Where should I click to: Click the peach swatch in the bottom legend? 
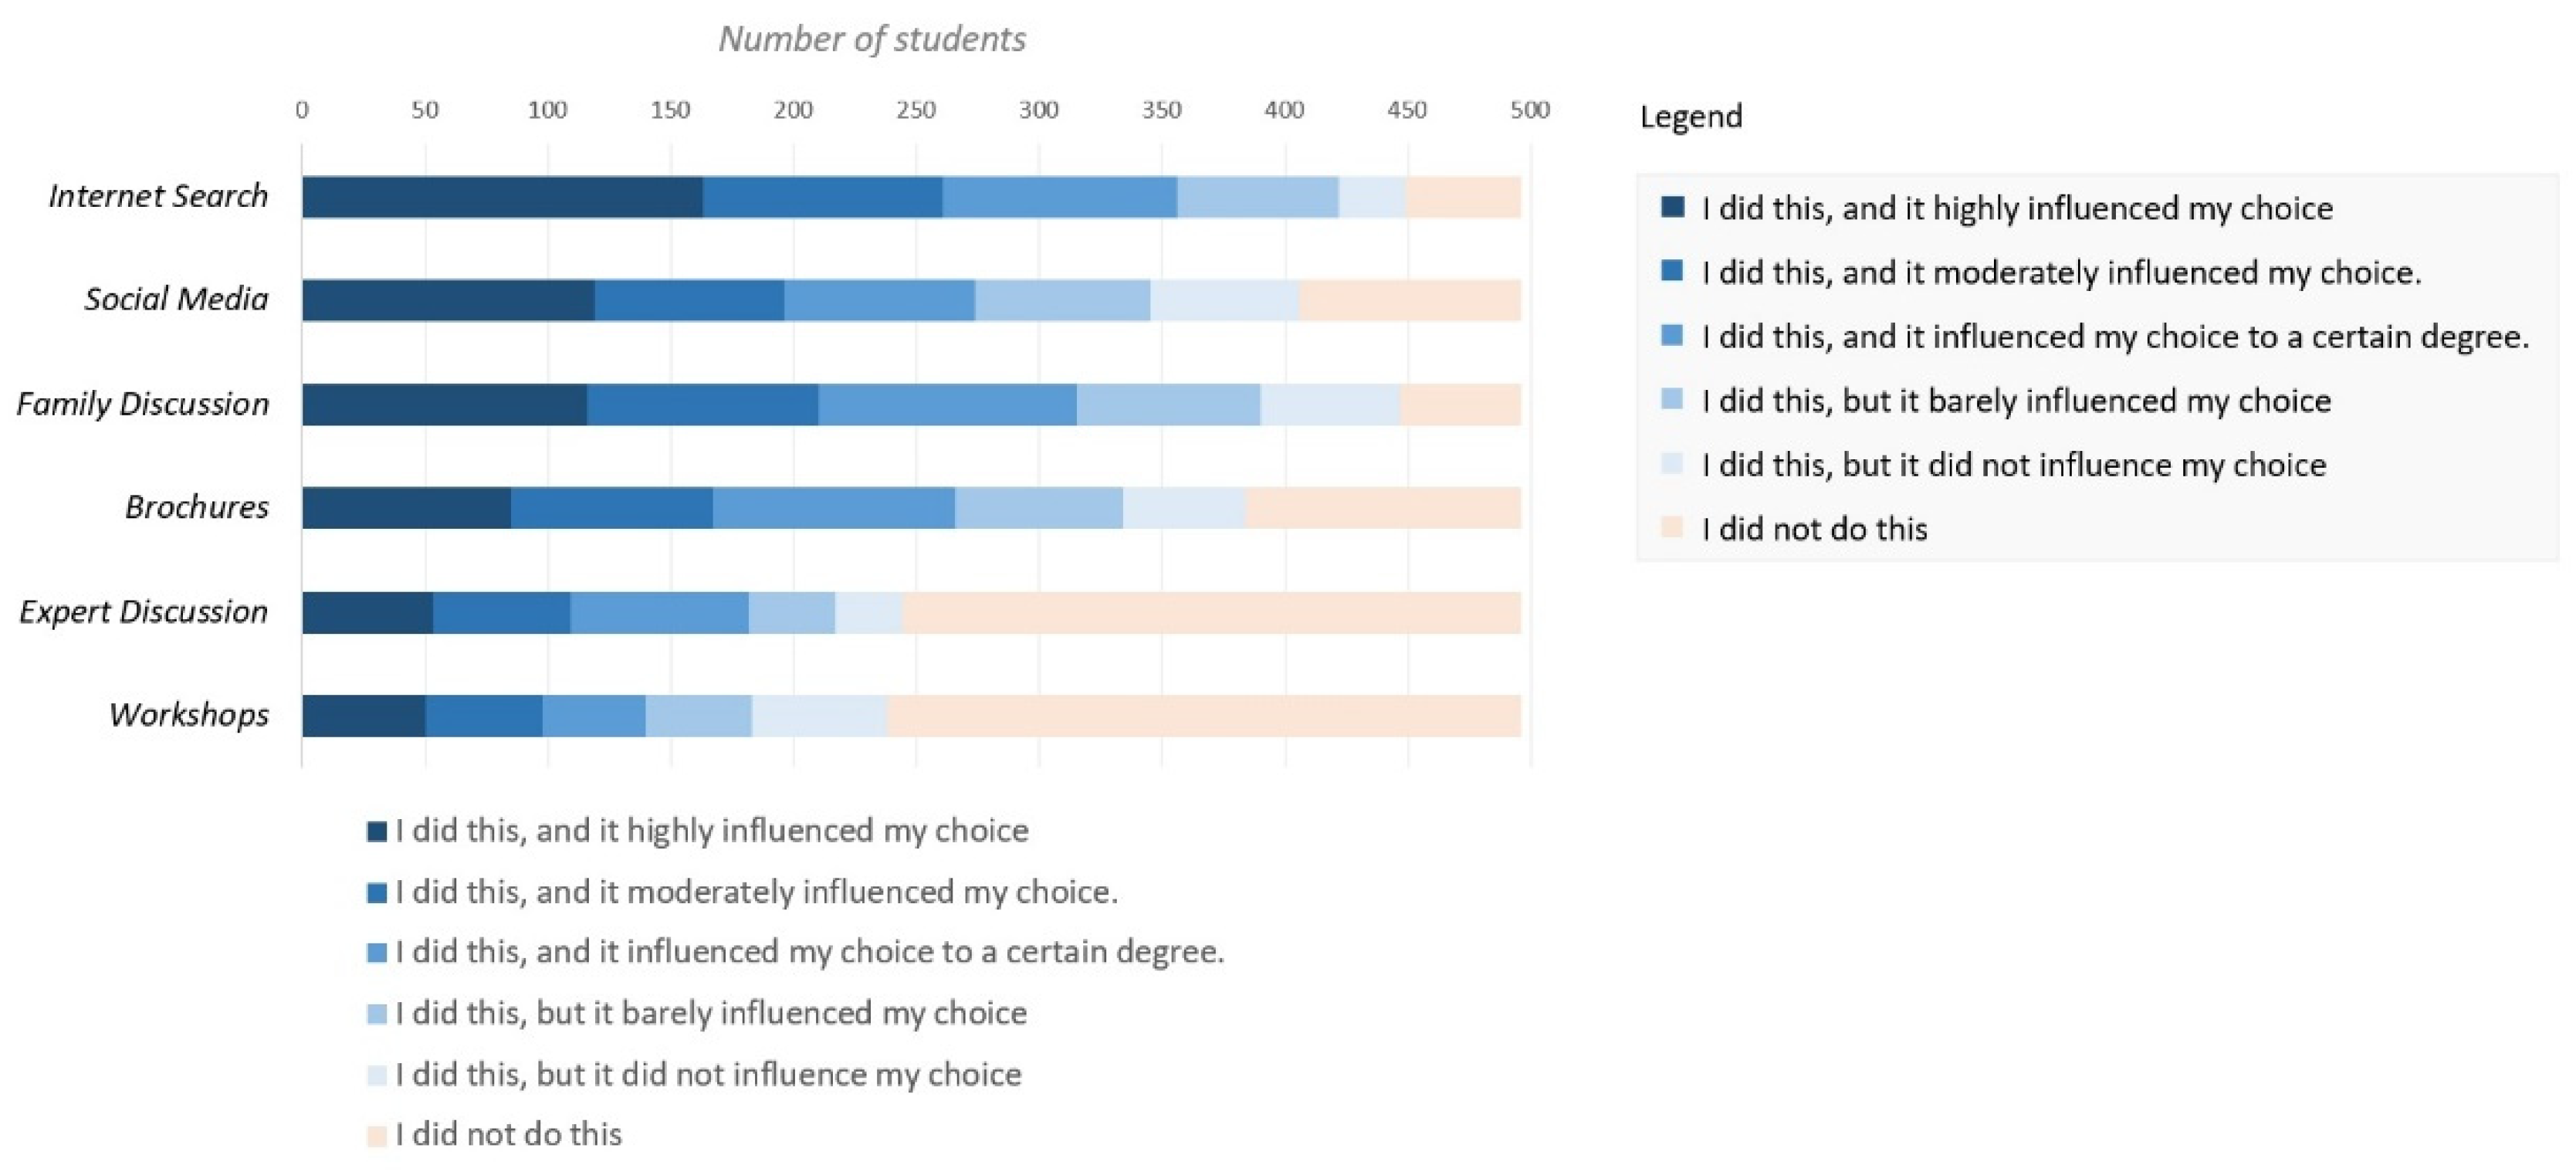377,1135
